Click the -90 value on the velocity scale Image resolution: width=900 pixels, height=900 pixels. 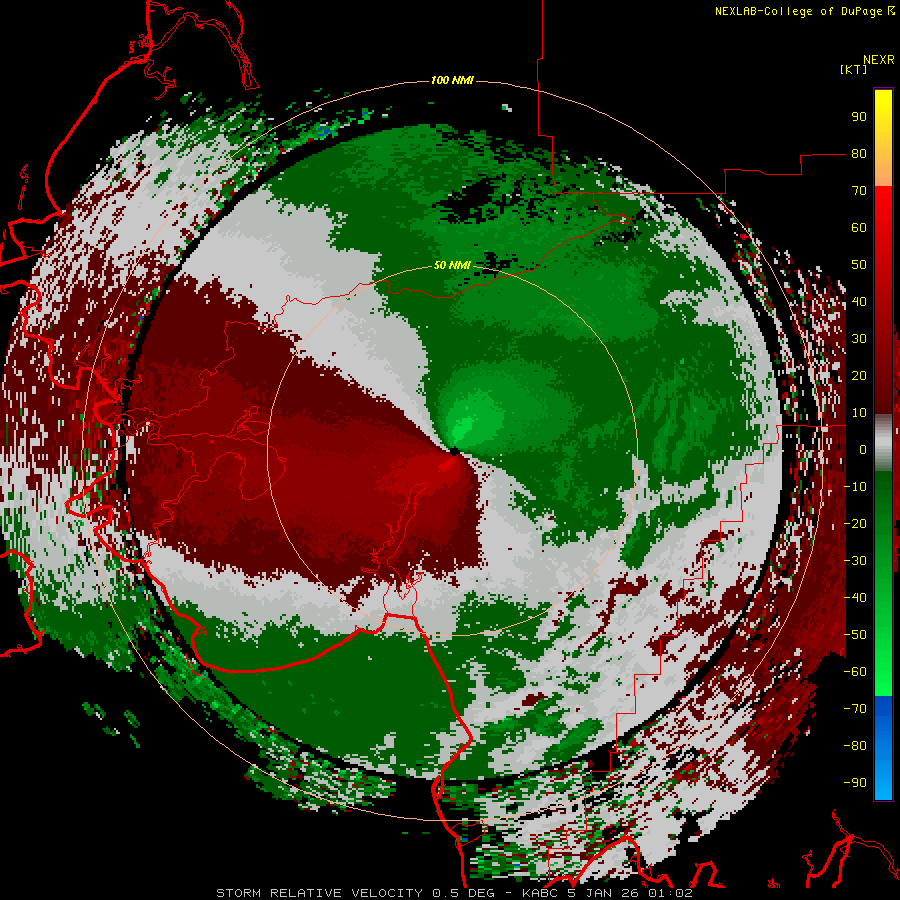[x=855, y=783]
